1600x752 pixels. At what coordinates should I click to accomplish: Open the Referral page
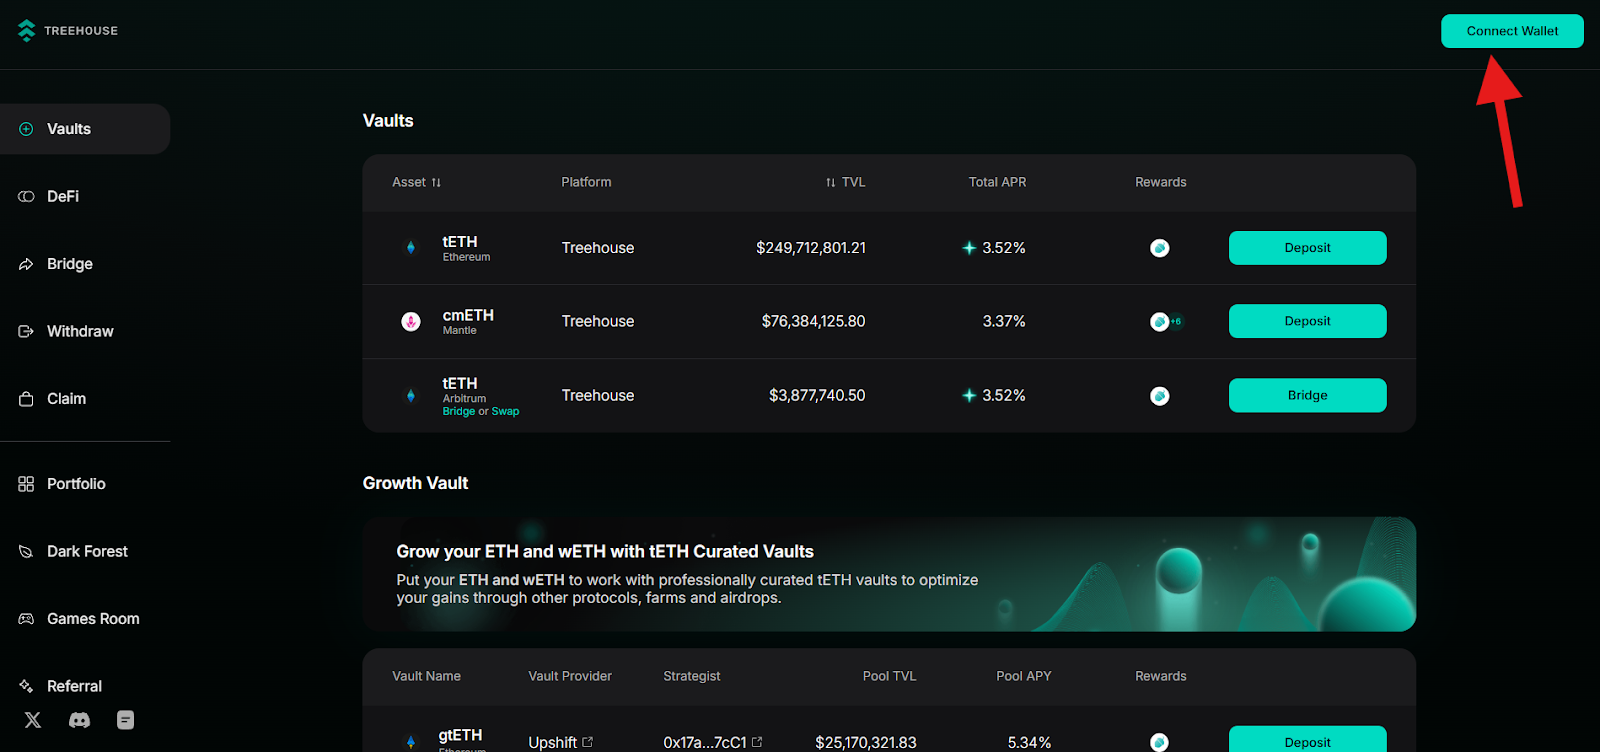tap(74, 686)
